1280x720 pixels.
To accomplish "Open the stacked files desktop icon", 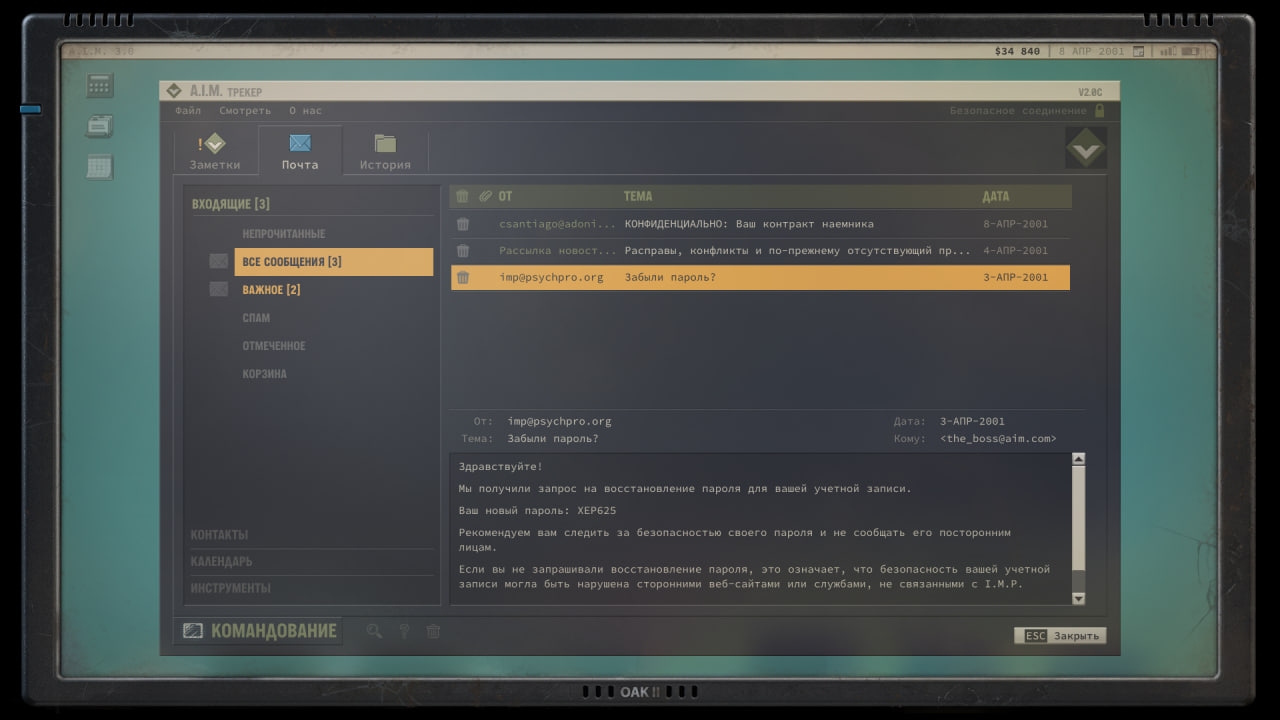I will click(99, 126).
